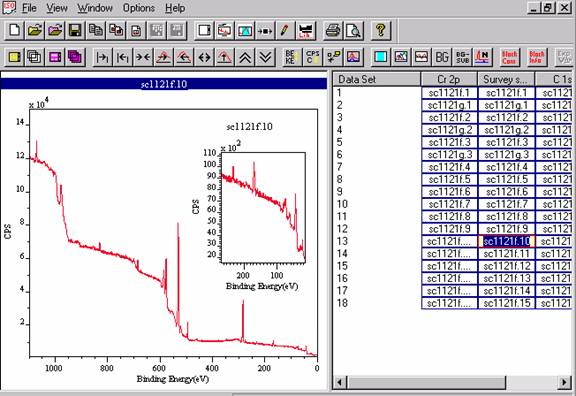576x396 pixels.
Task: Select sc1121f.14 in the Survey column
Action: tap(507, 291)
